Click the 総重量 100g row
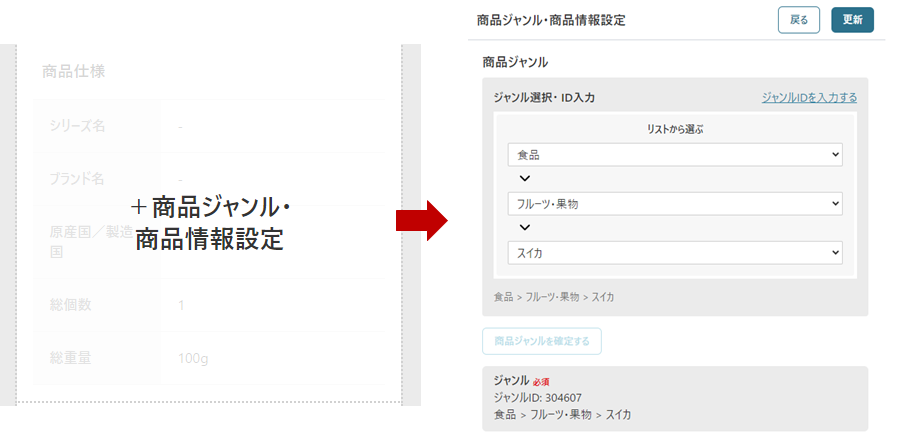 (x=209, y=358)
